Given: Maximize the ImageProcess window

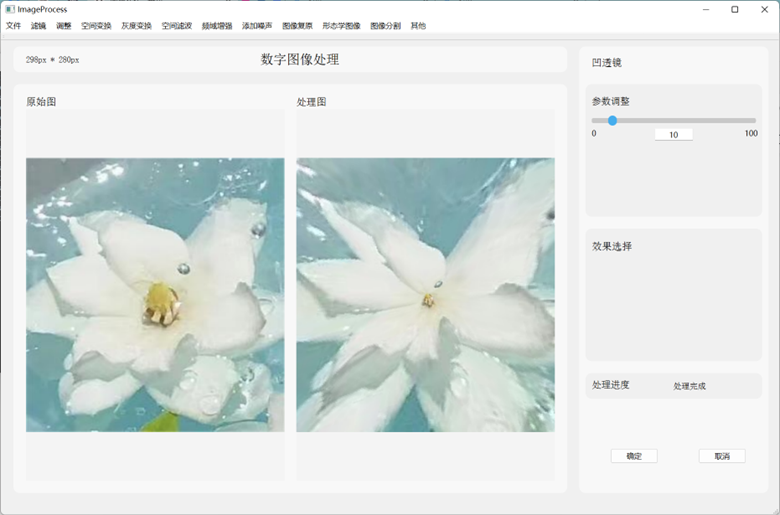Looking at the screenshot, I should point(734,9).
